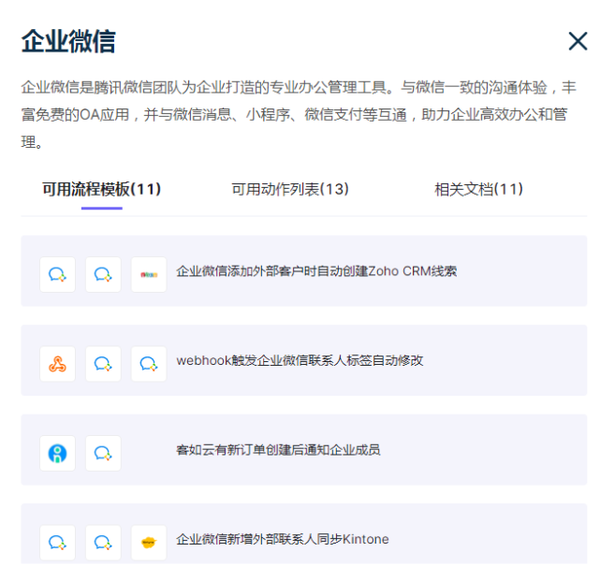Image resolution: width=600 pixels, height=581 pixels.
Task: Switch to 可用流程模板(11) tab
Action: [x=102, y=189]
